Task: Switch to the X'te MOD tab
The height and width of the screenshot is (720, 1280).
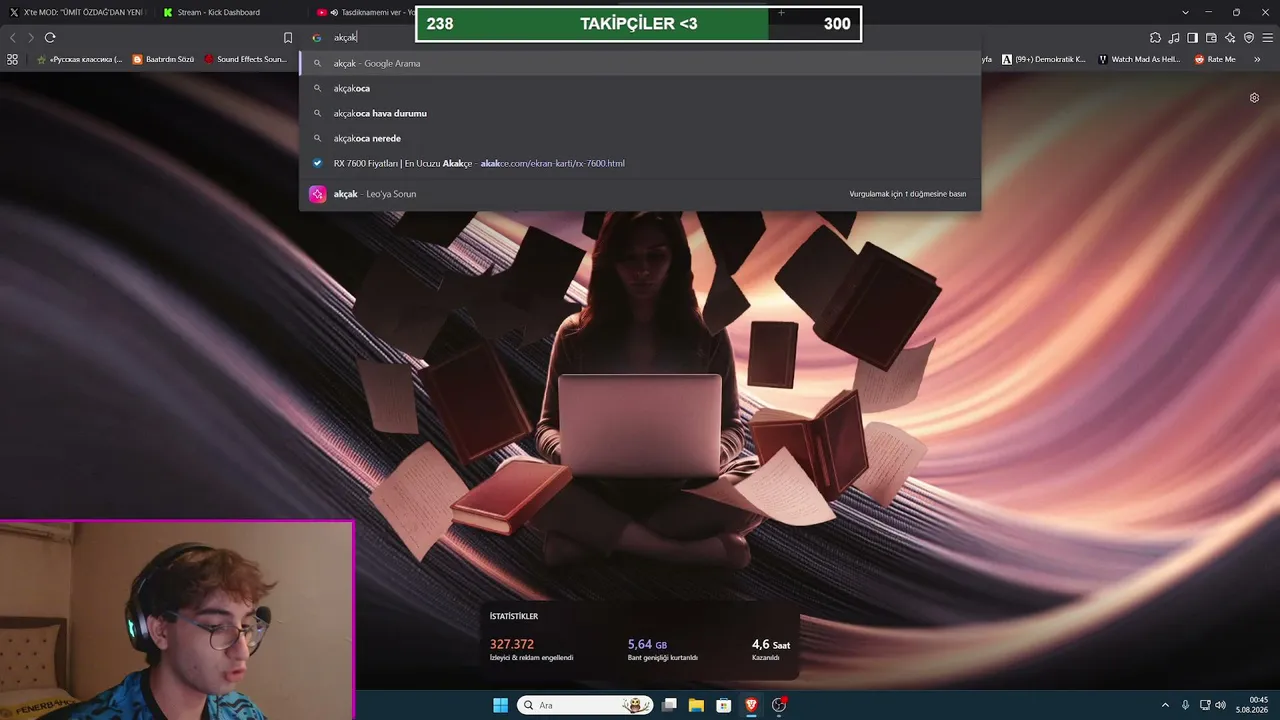Action: pos(76,12)
